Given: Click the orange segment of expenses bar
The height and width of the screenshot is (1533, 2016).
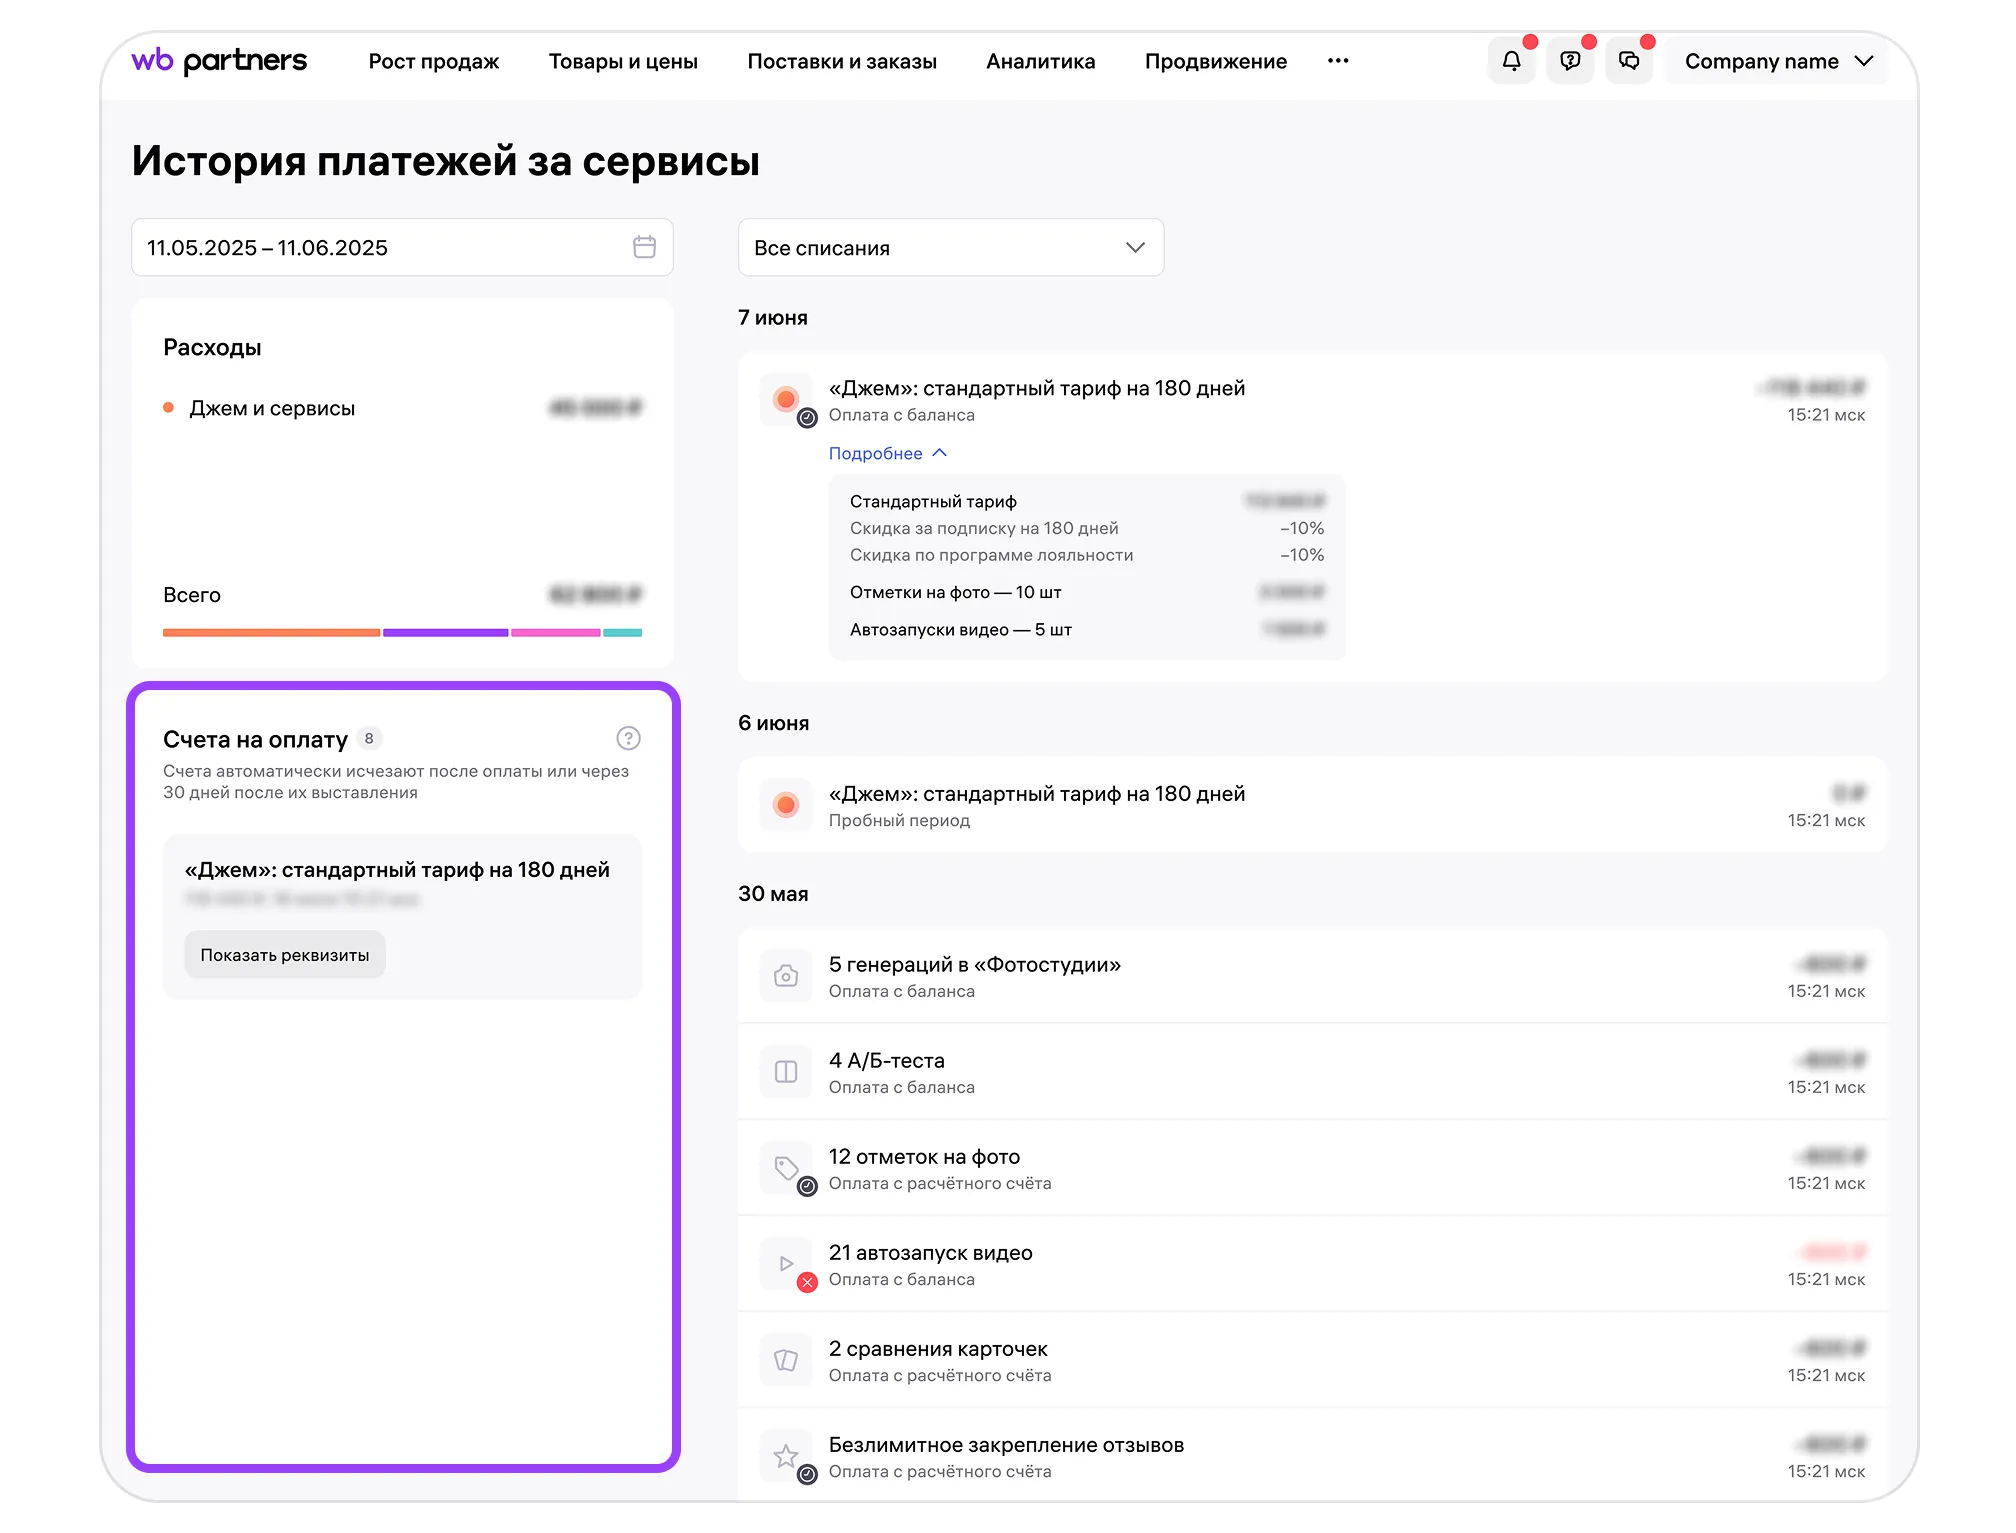Looking at the screenshot, I should (271, 632).
